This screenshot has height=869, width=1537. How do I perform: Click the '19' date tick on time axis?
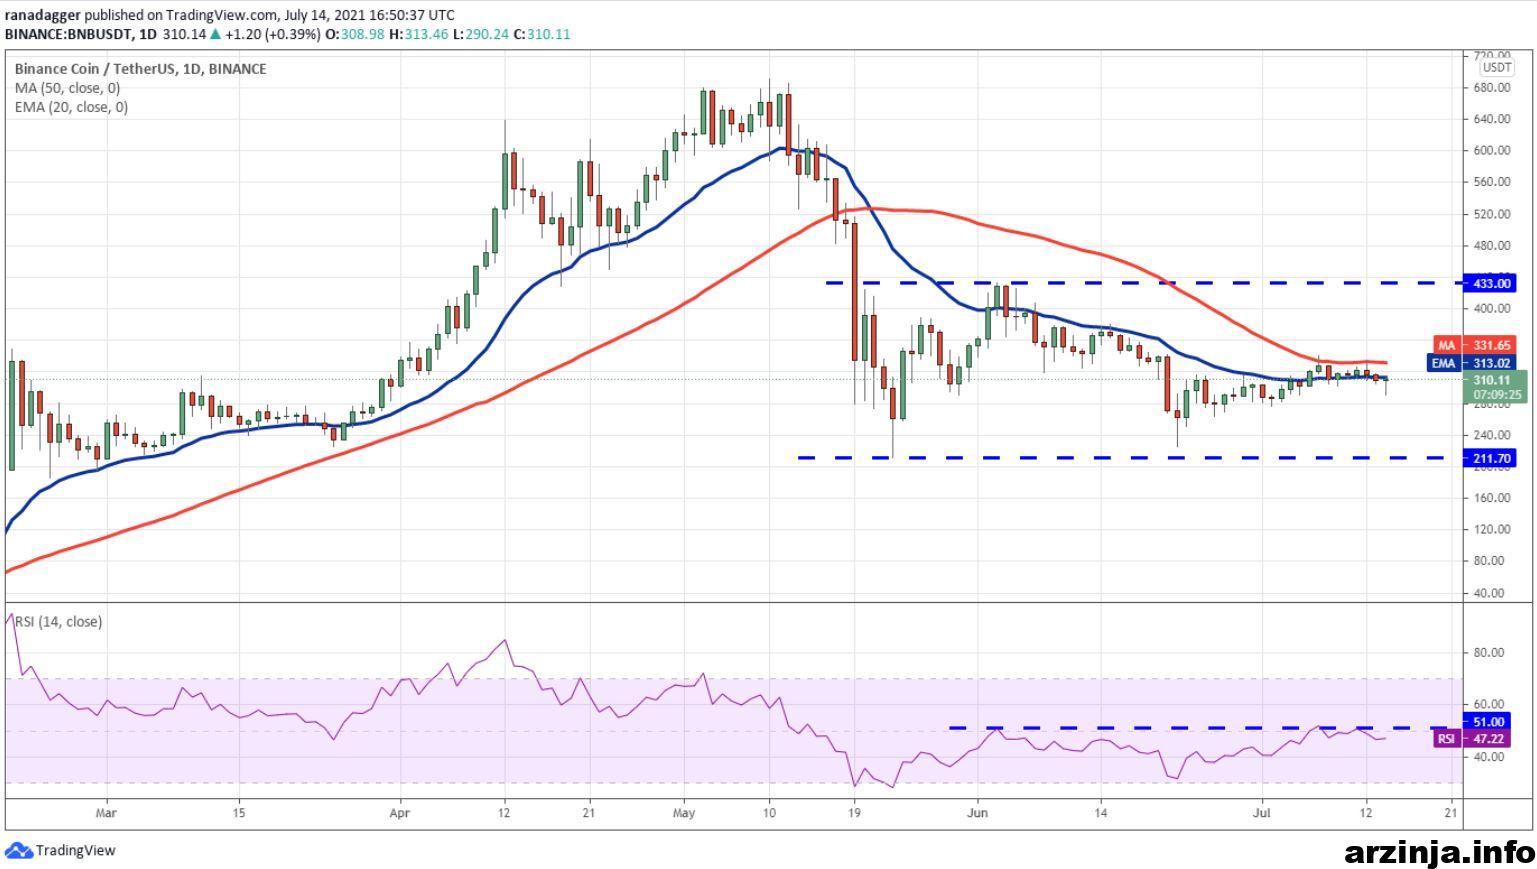[853, 813]
